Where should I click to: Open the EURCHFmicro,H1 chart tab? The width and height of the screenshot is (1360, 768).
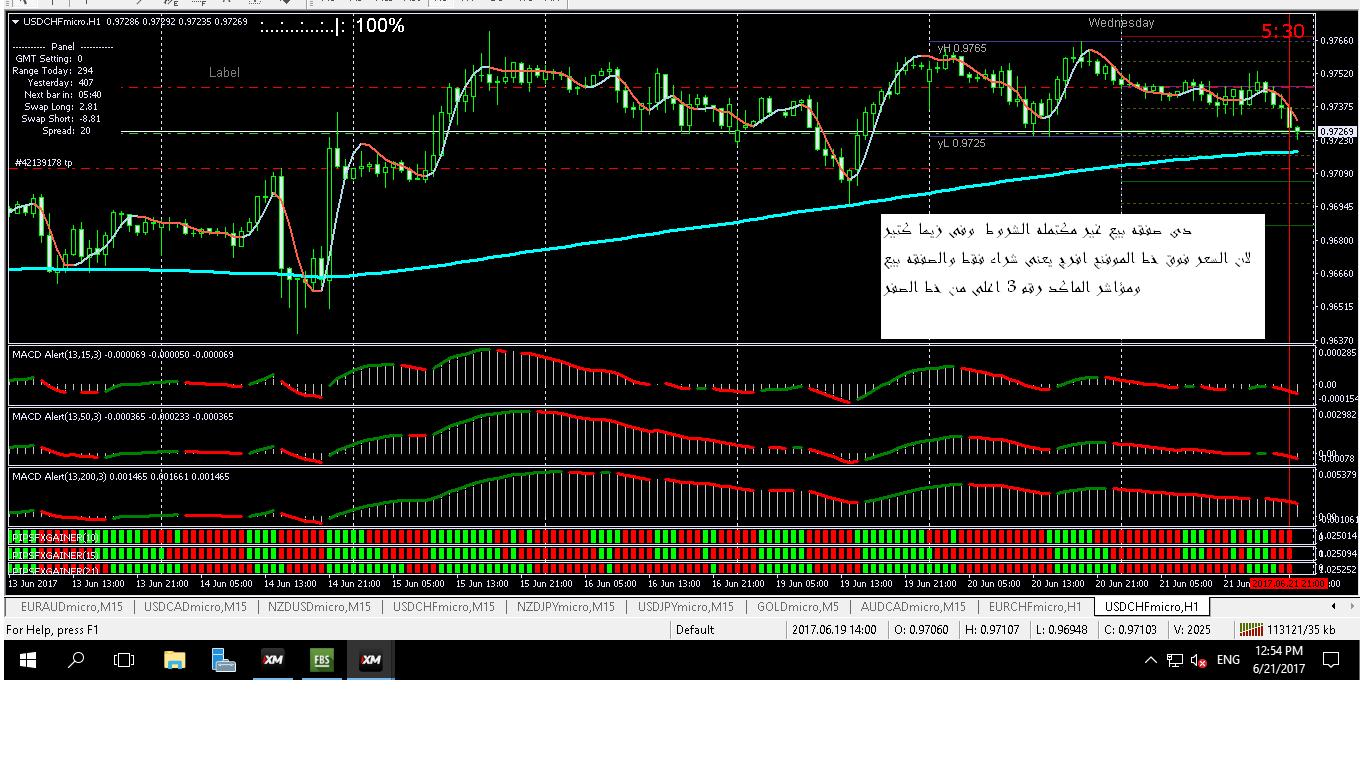tap(1035, 607)
